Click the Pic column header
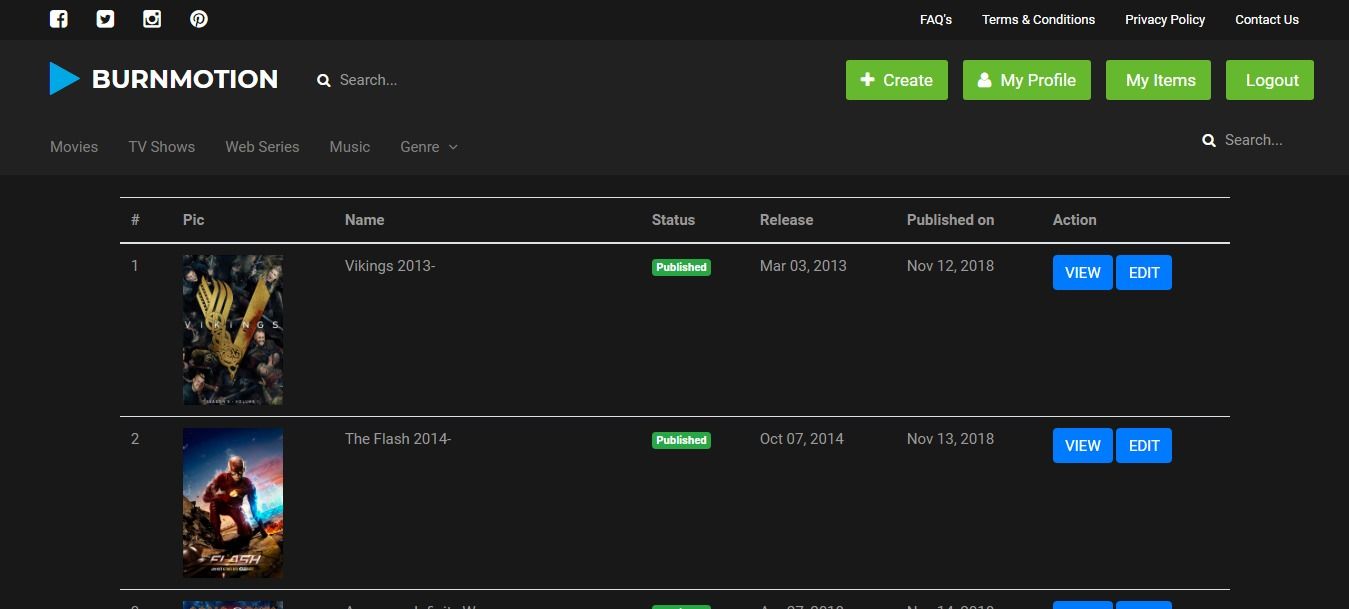 point(193,220)
